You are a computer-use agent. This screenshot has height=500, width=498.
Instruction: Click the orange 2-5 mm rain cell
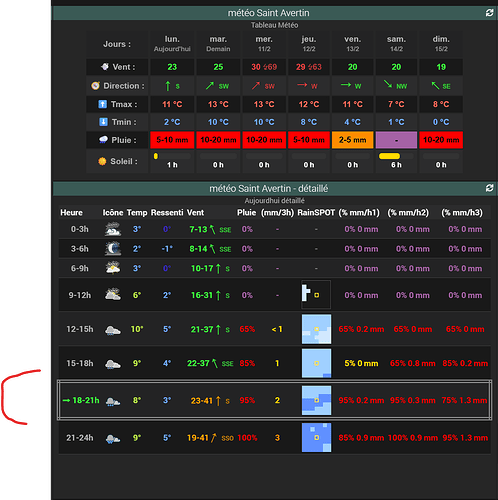[352, 140]
